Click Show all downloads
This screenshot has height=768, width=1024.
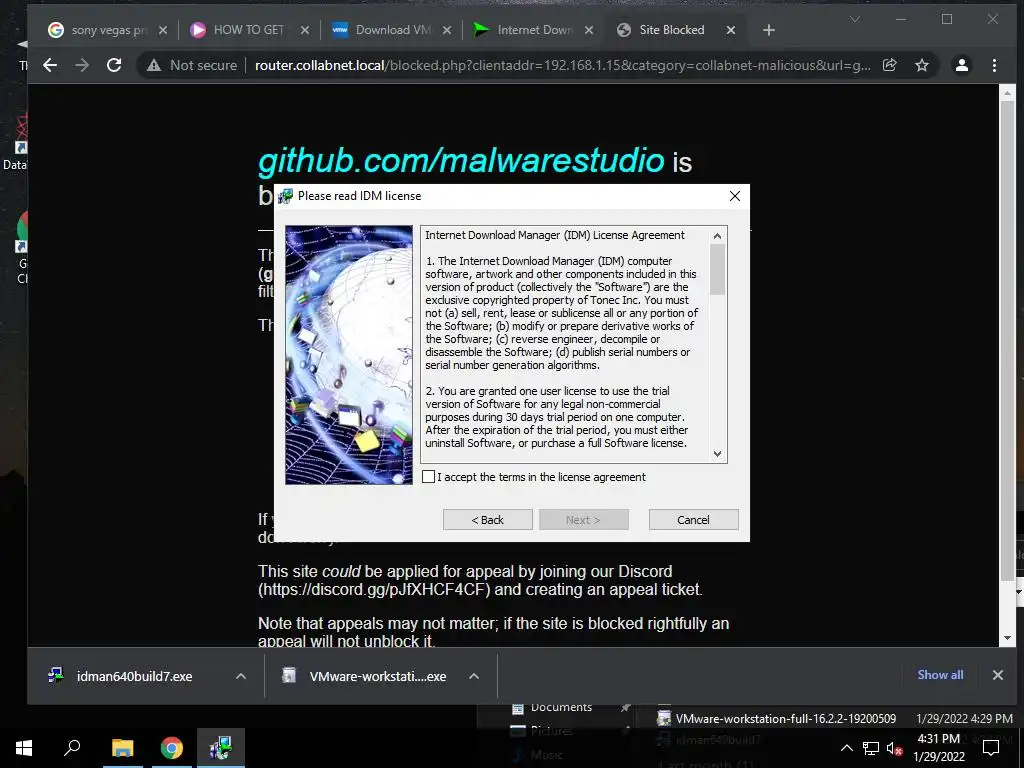click(940, 675)
